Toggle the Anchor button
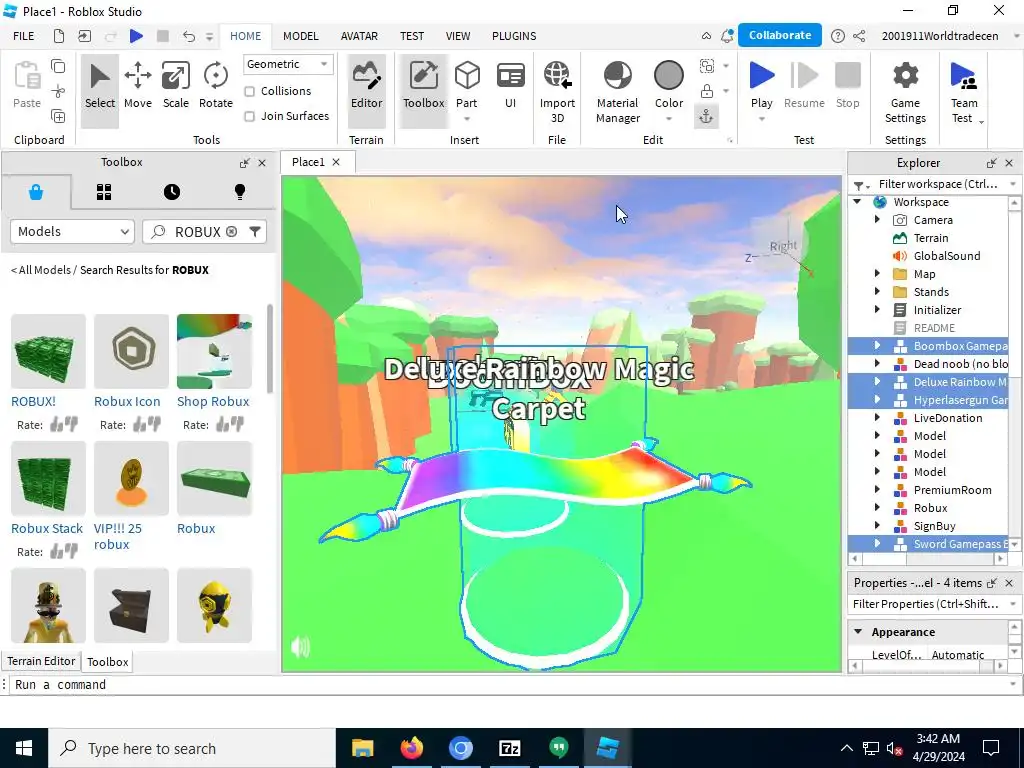The height and width of the screenshot is (768, 1024). 707,116
